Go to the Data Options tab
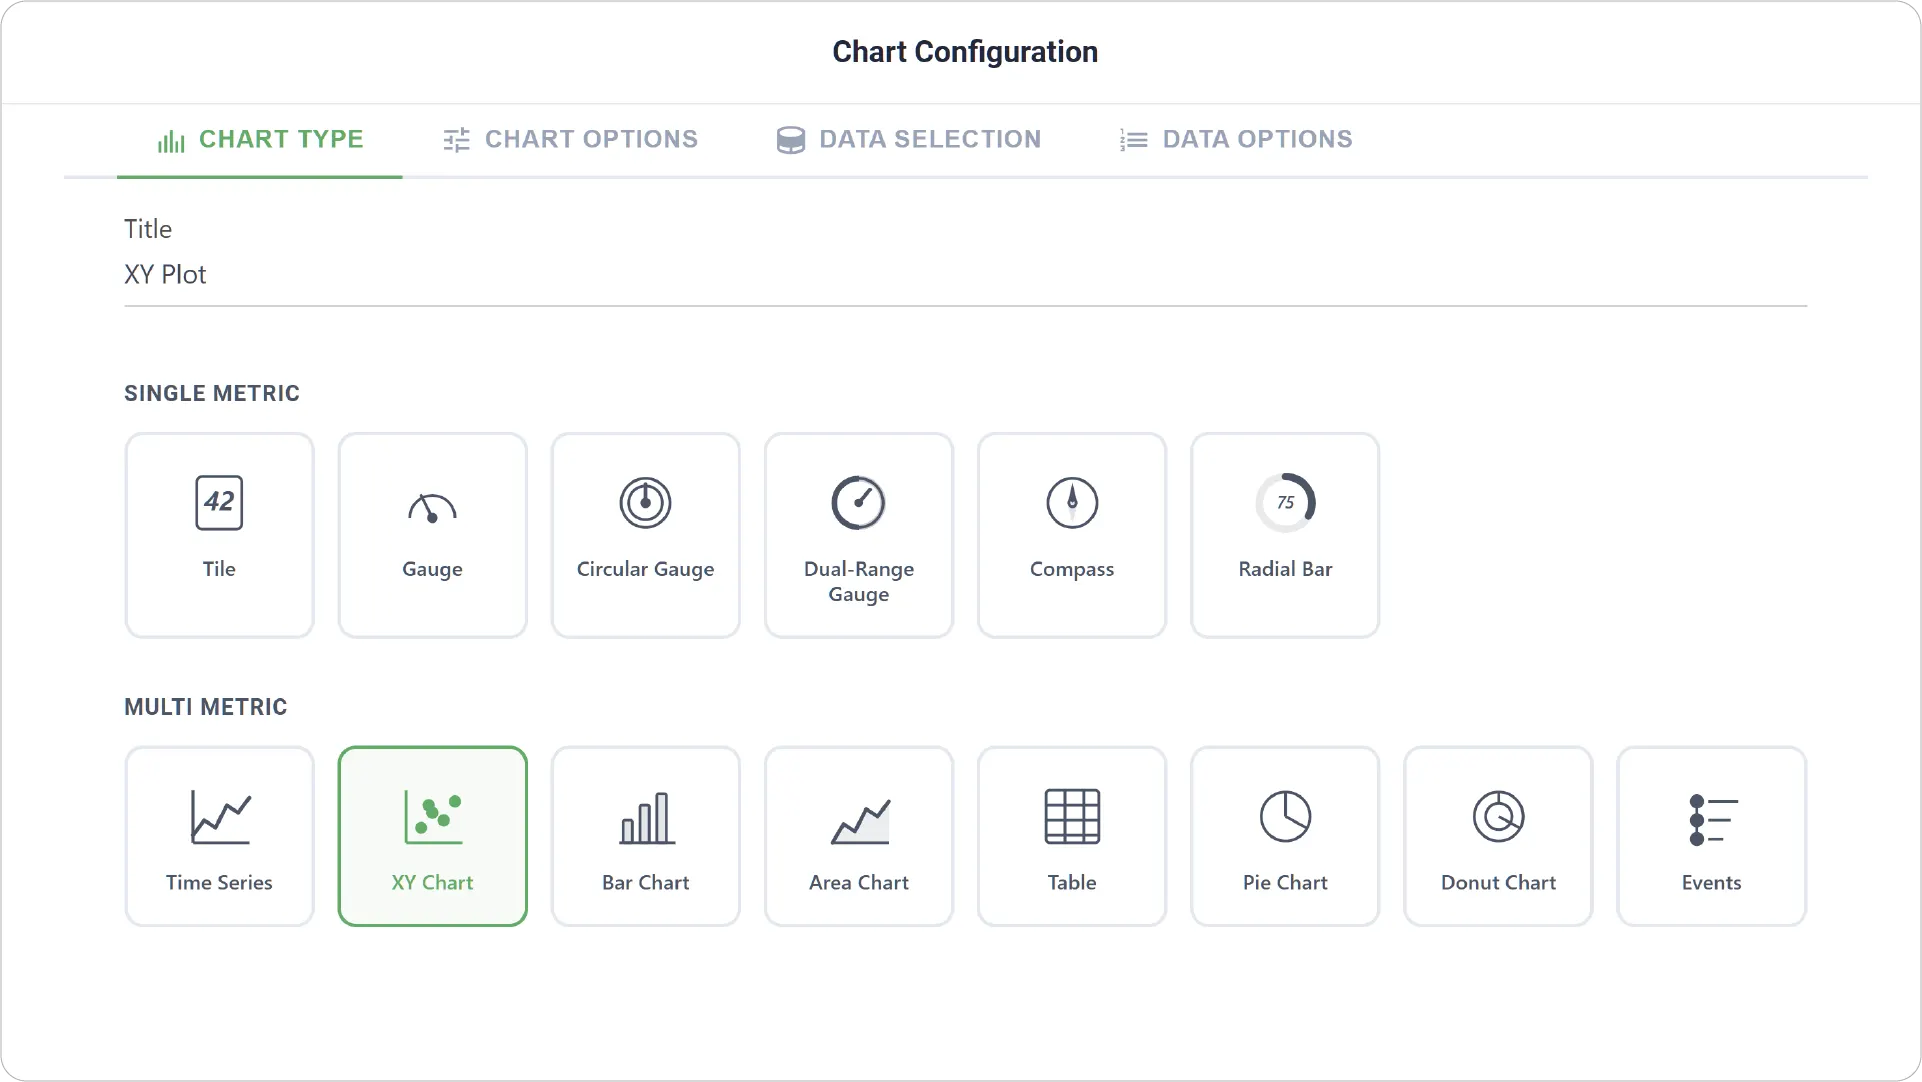The height and width of the screenshot is (1082, 1922). pyautogui.click(x=1236, y=140)
